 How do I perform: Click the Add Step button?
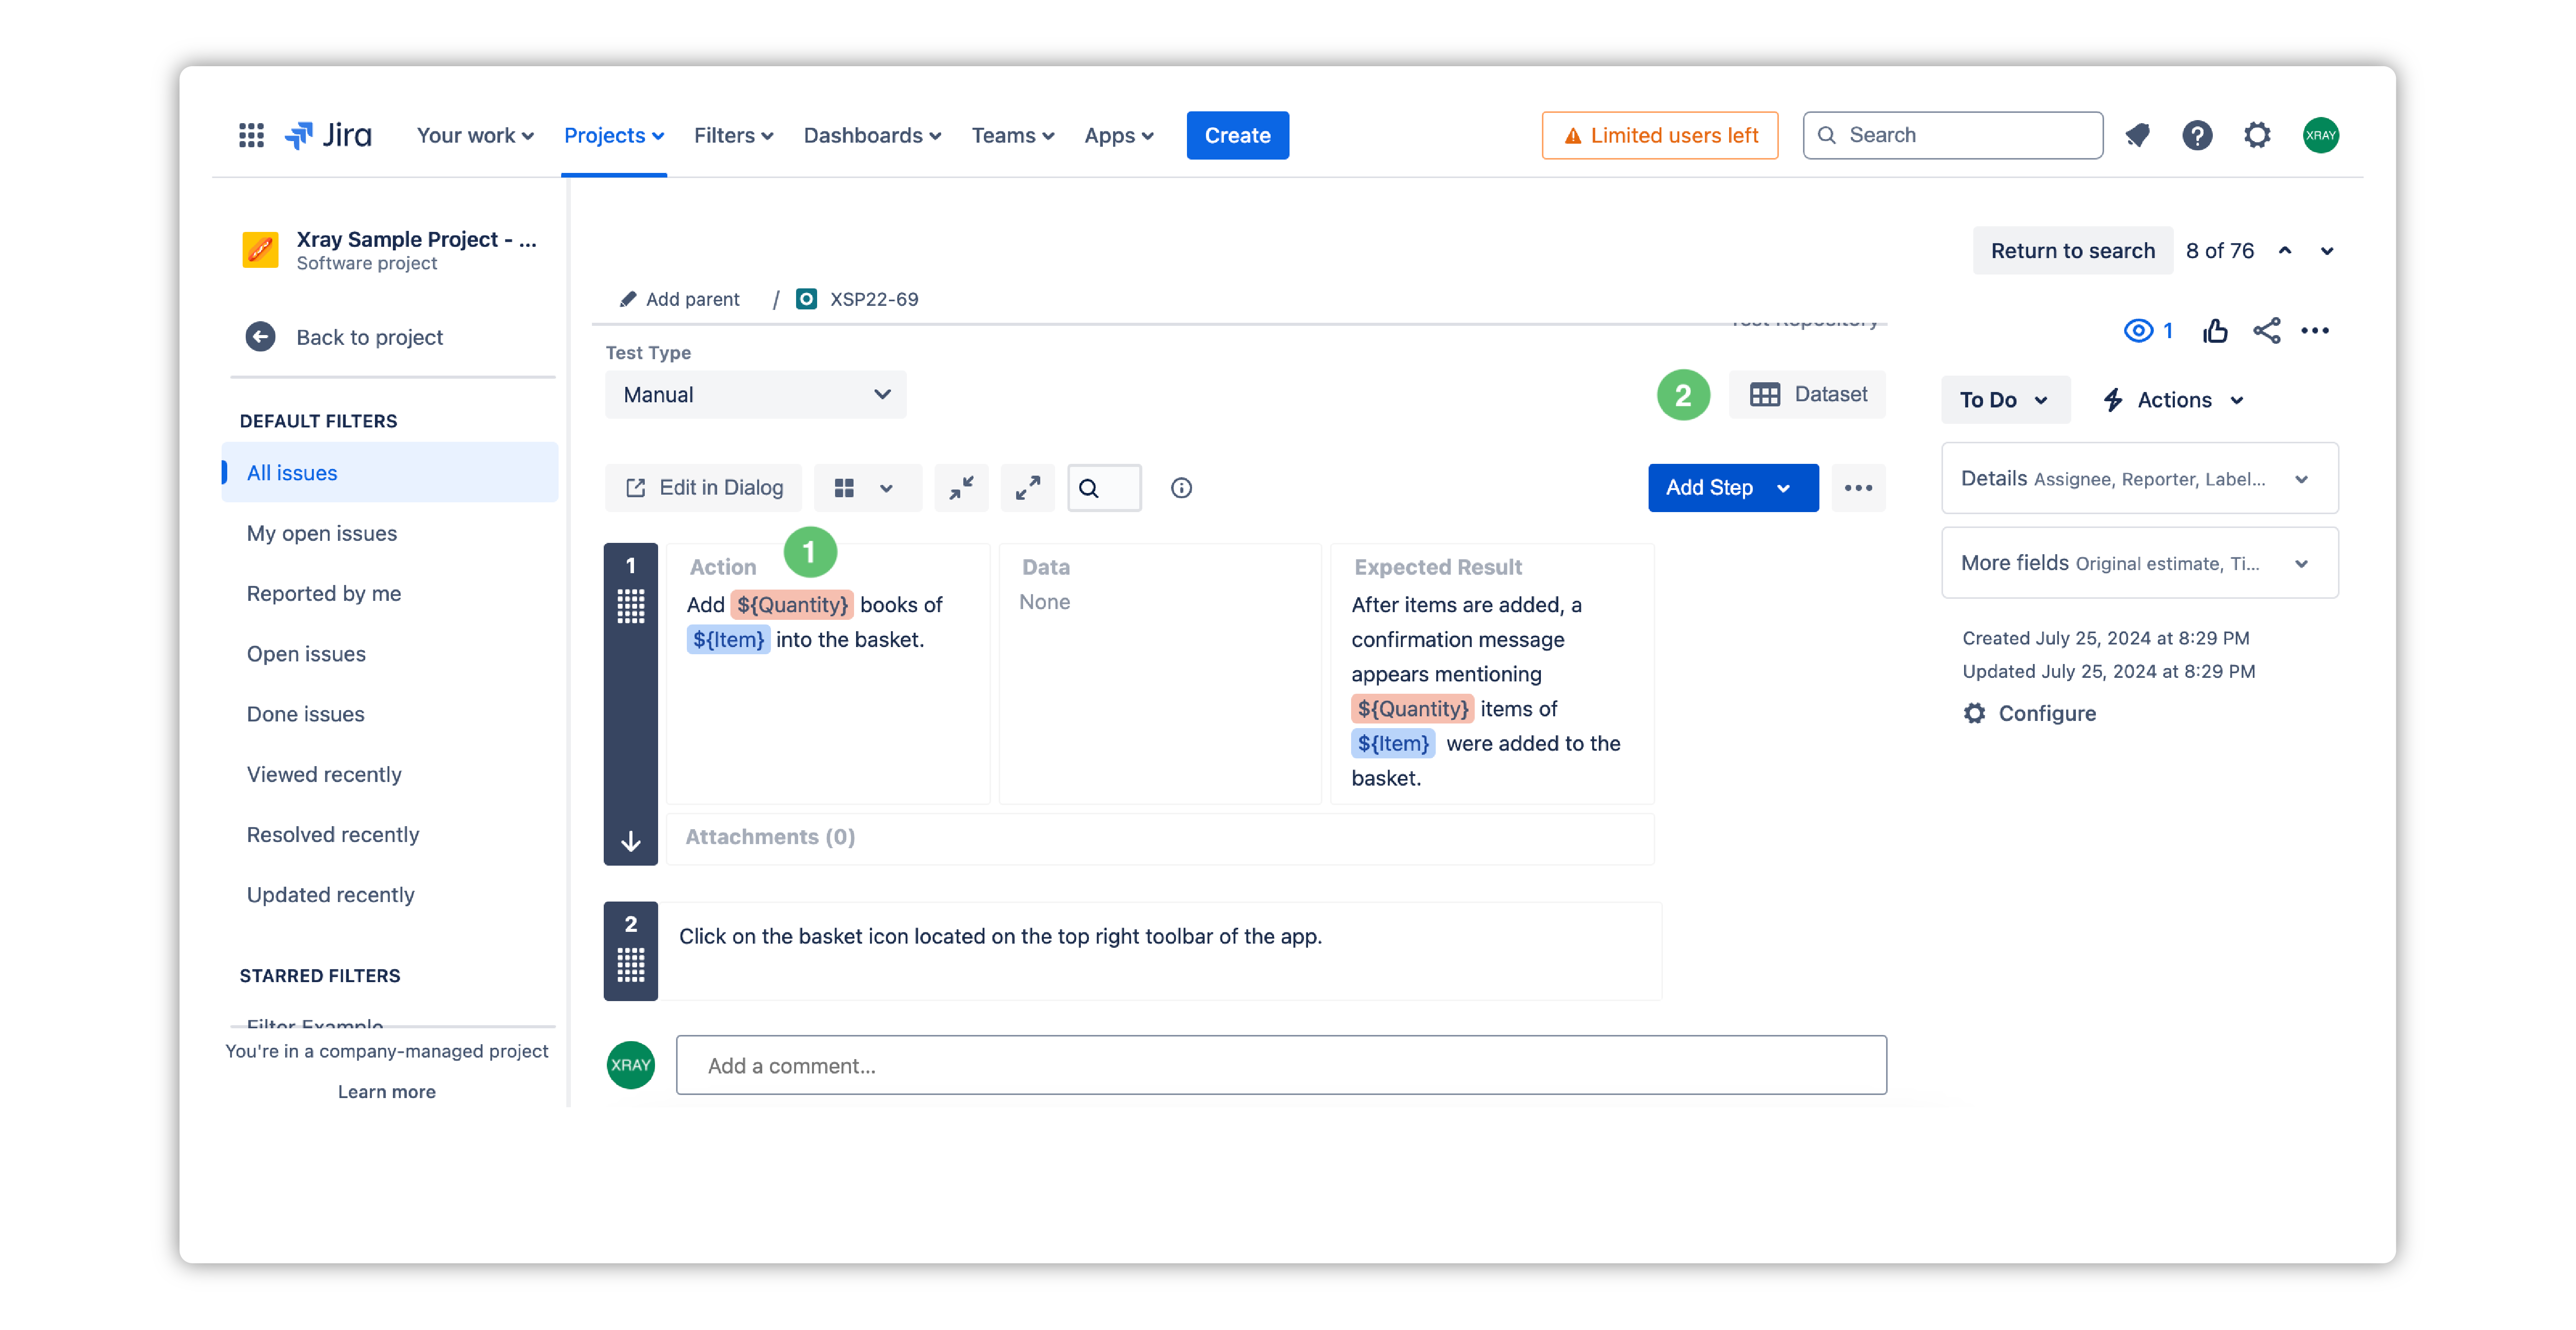(1709, 488)
